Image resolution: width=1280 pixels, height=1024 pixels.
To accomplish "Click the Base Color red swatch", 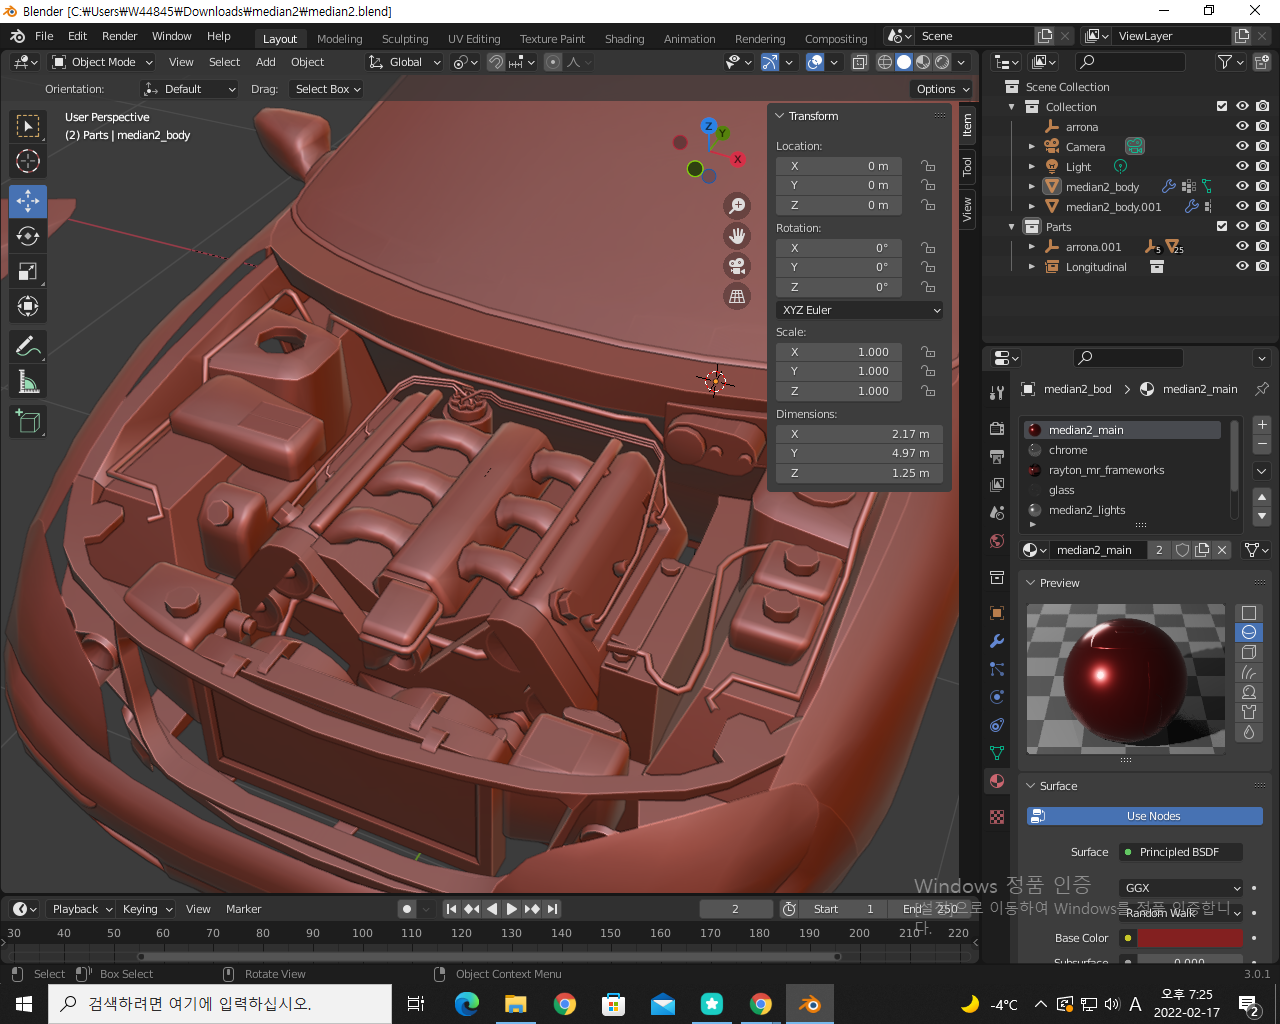I will [1189, 938].
